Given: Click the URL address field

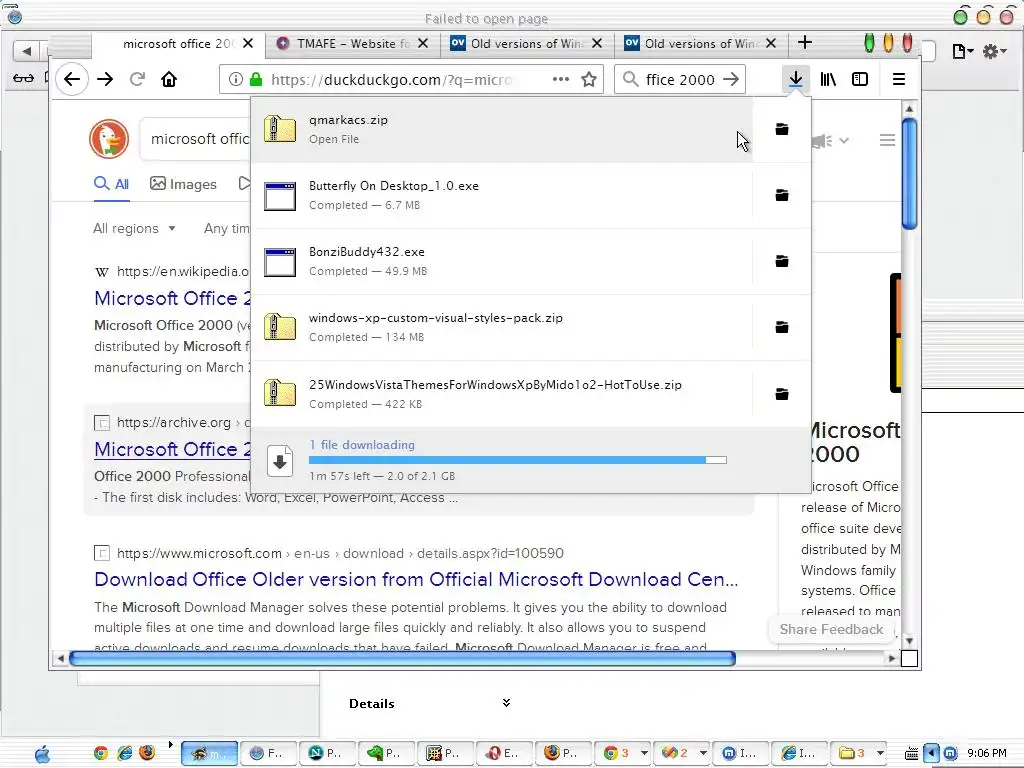Looking at the screenshot, I should [393, 80].
